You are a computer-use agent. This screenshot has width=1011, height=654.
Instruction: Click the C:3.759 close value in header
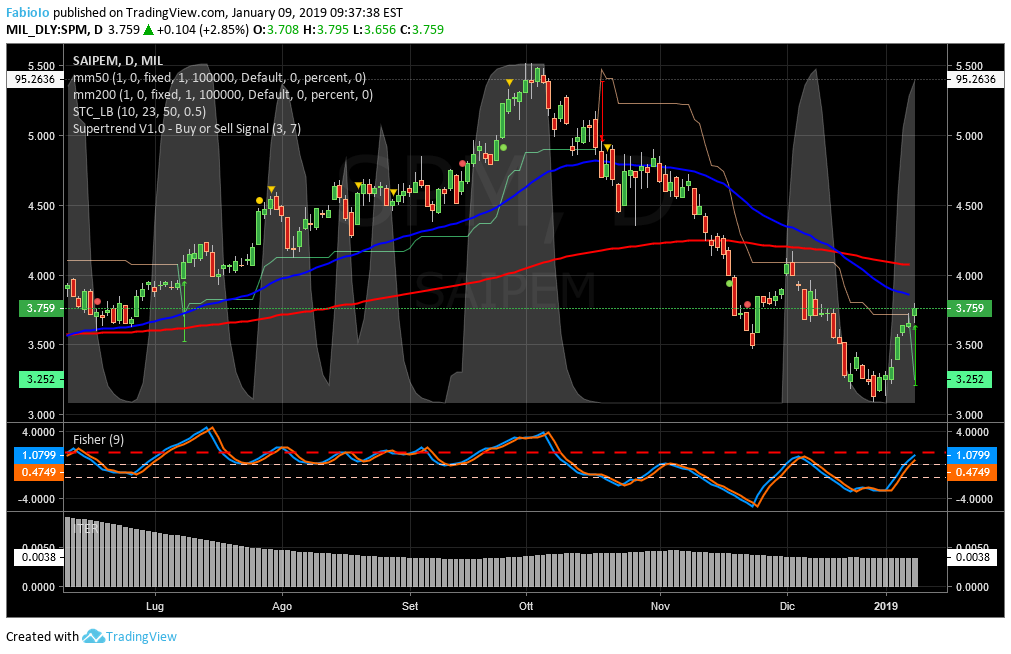tap(422, 30)
